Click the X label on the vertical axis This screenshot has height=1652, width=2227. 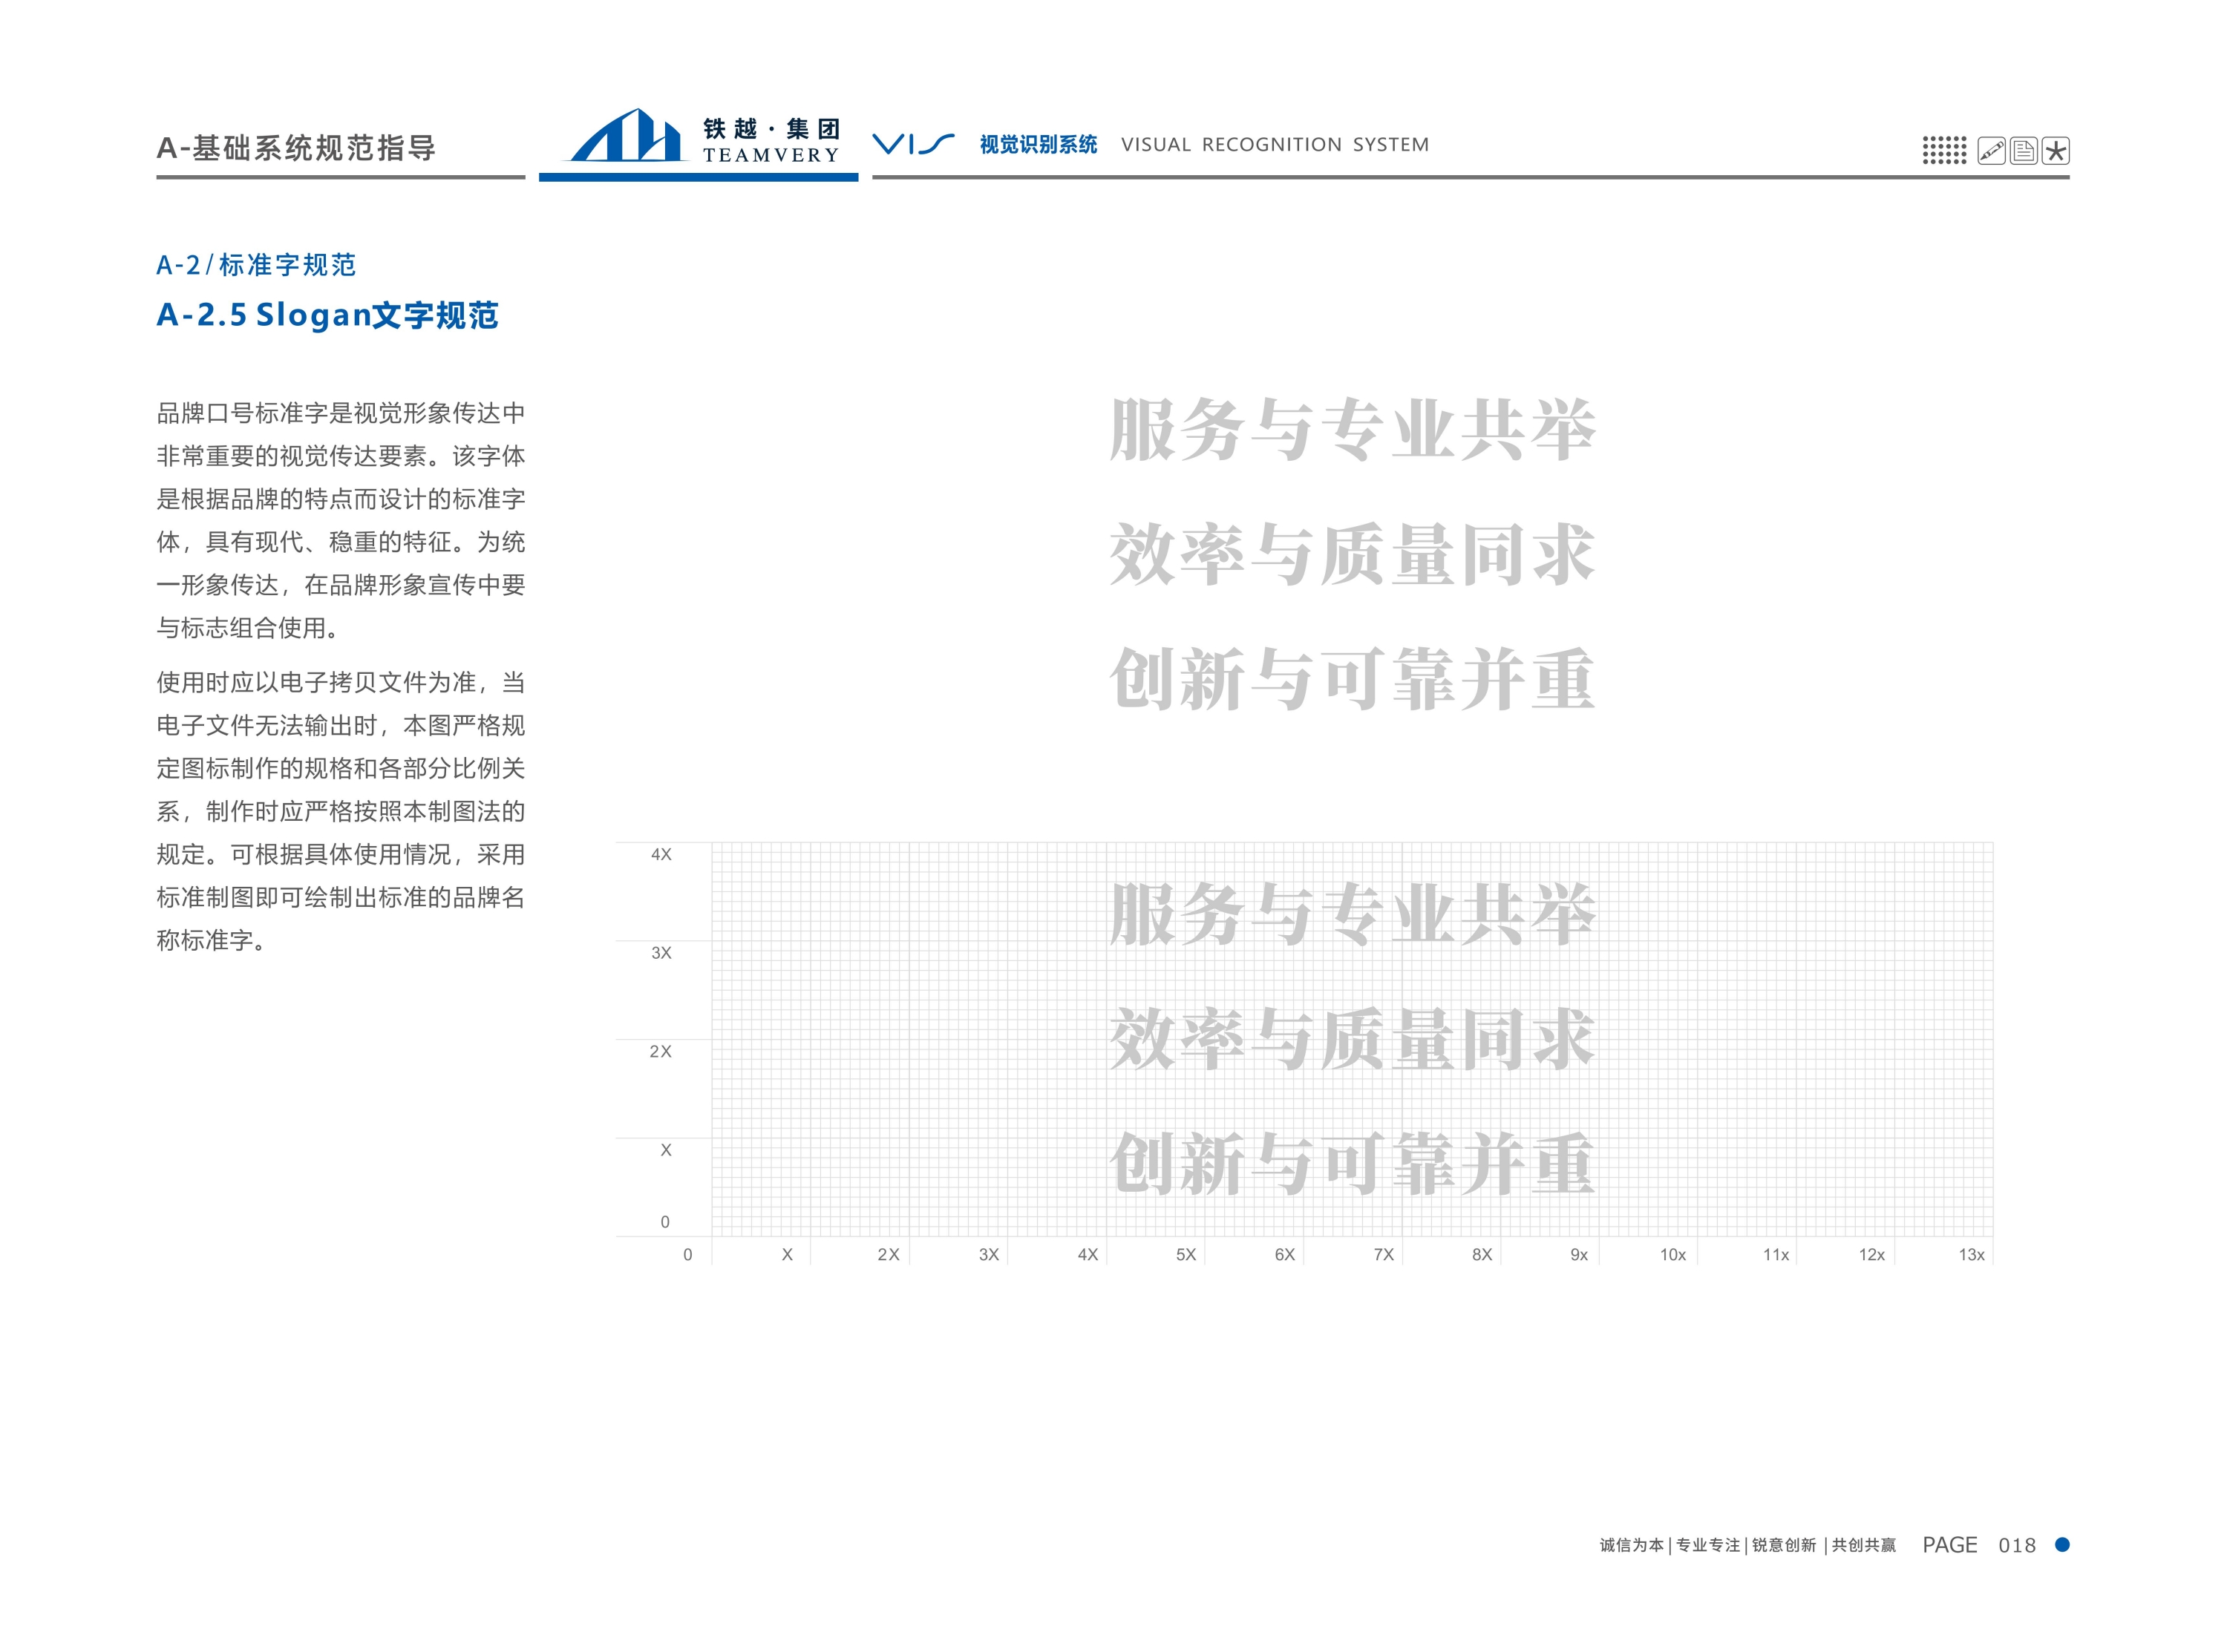(x=666, y=1150)
